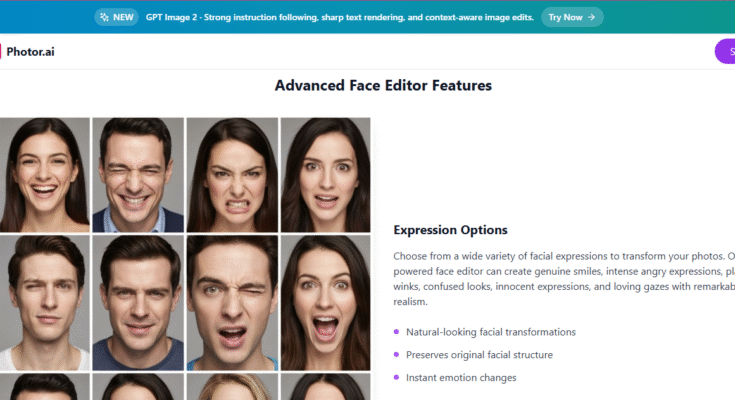Click the paragraph beginning Choose from a wide variety

click(x=564, y=279)
